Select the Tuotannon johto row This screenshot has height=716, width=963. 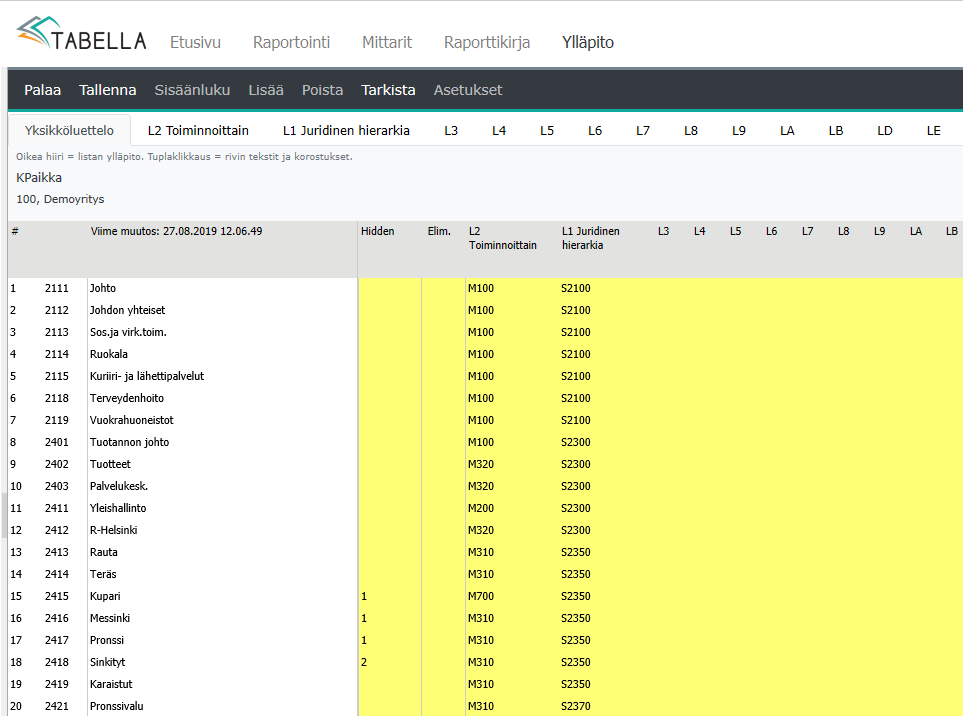point(130,442)
